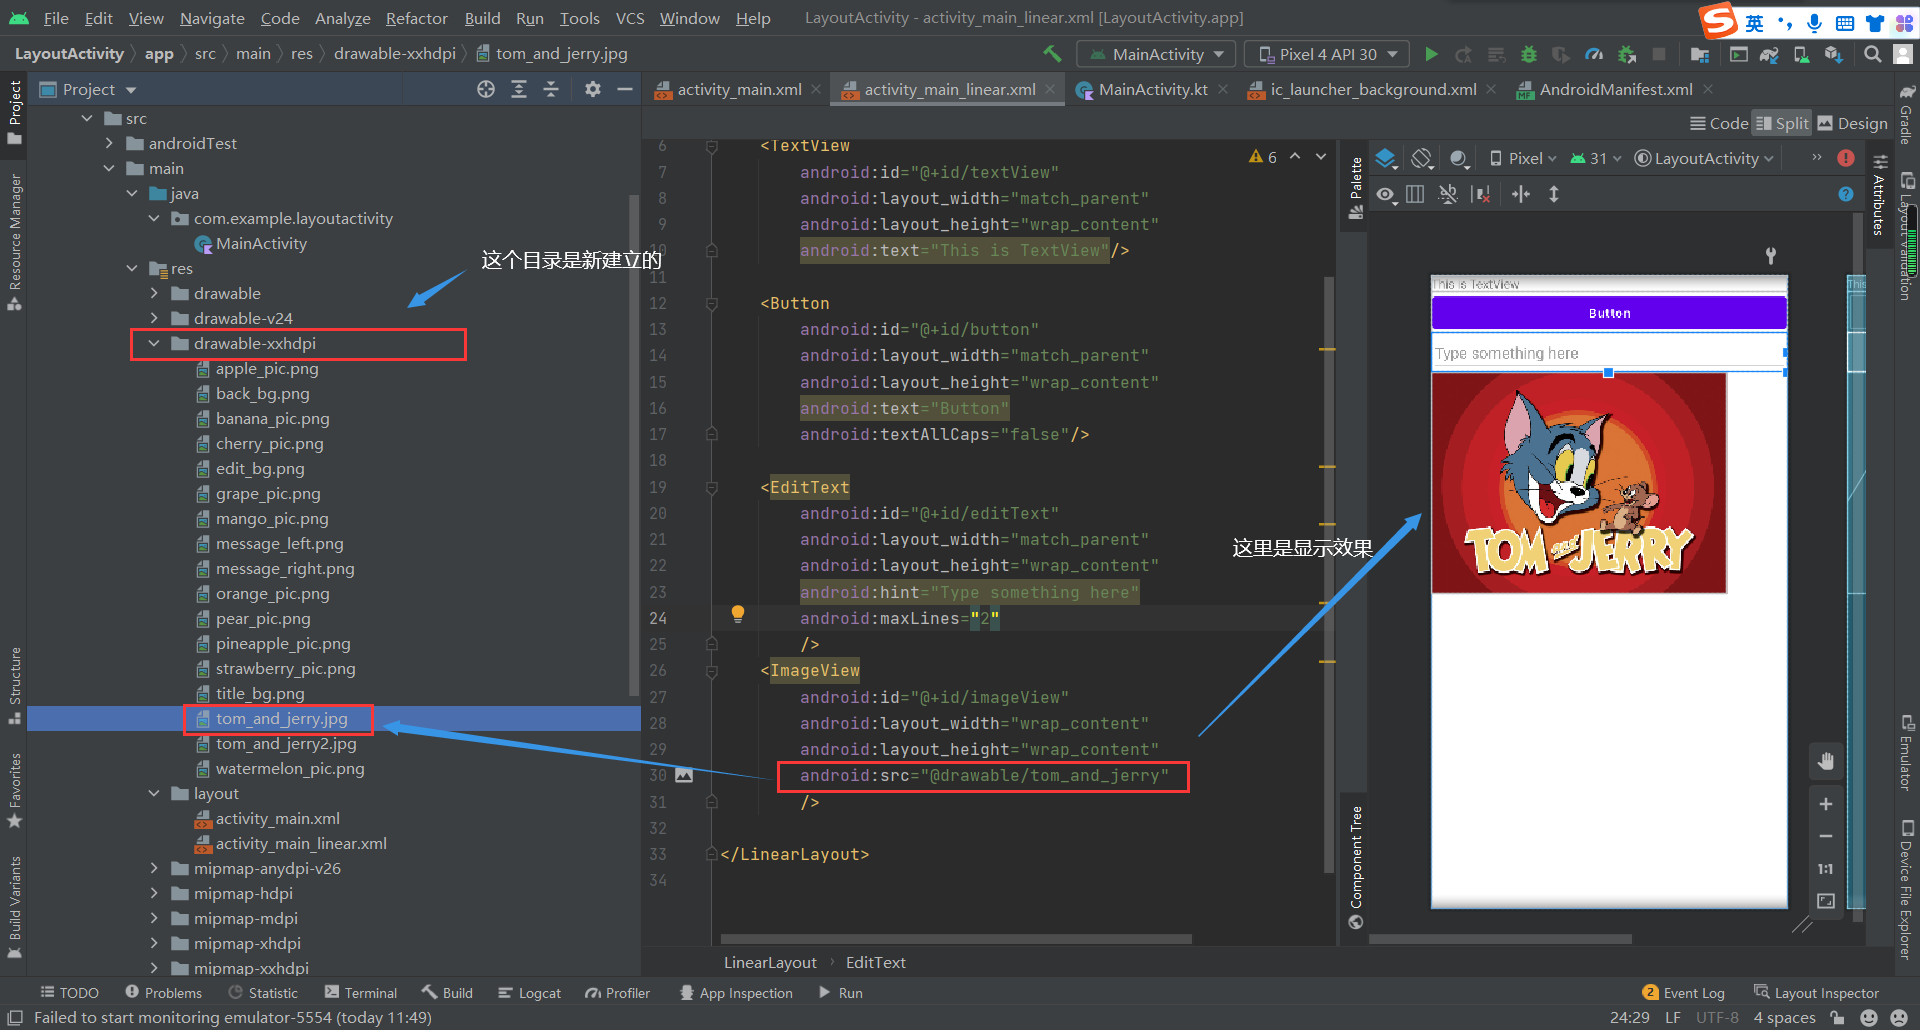Open the Pixel device preview dropdown
The image size is (1920, 1030).
(x=1523, y=158)
